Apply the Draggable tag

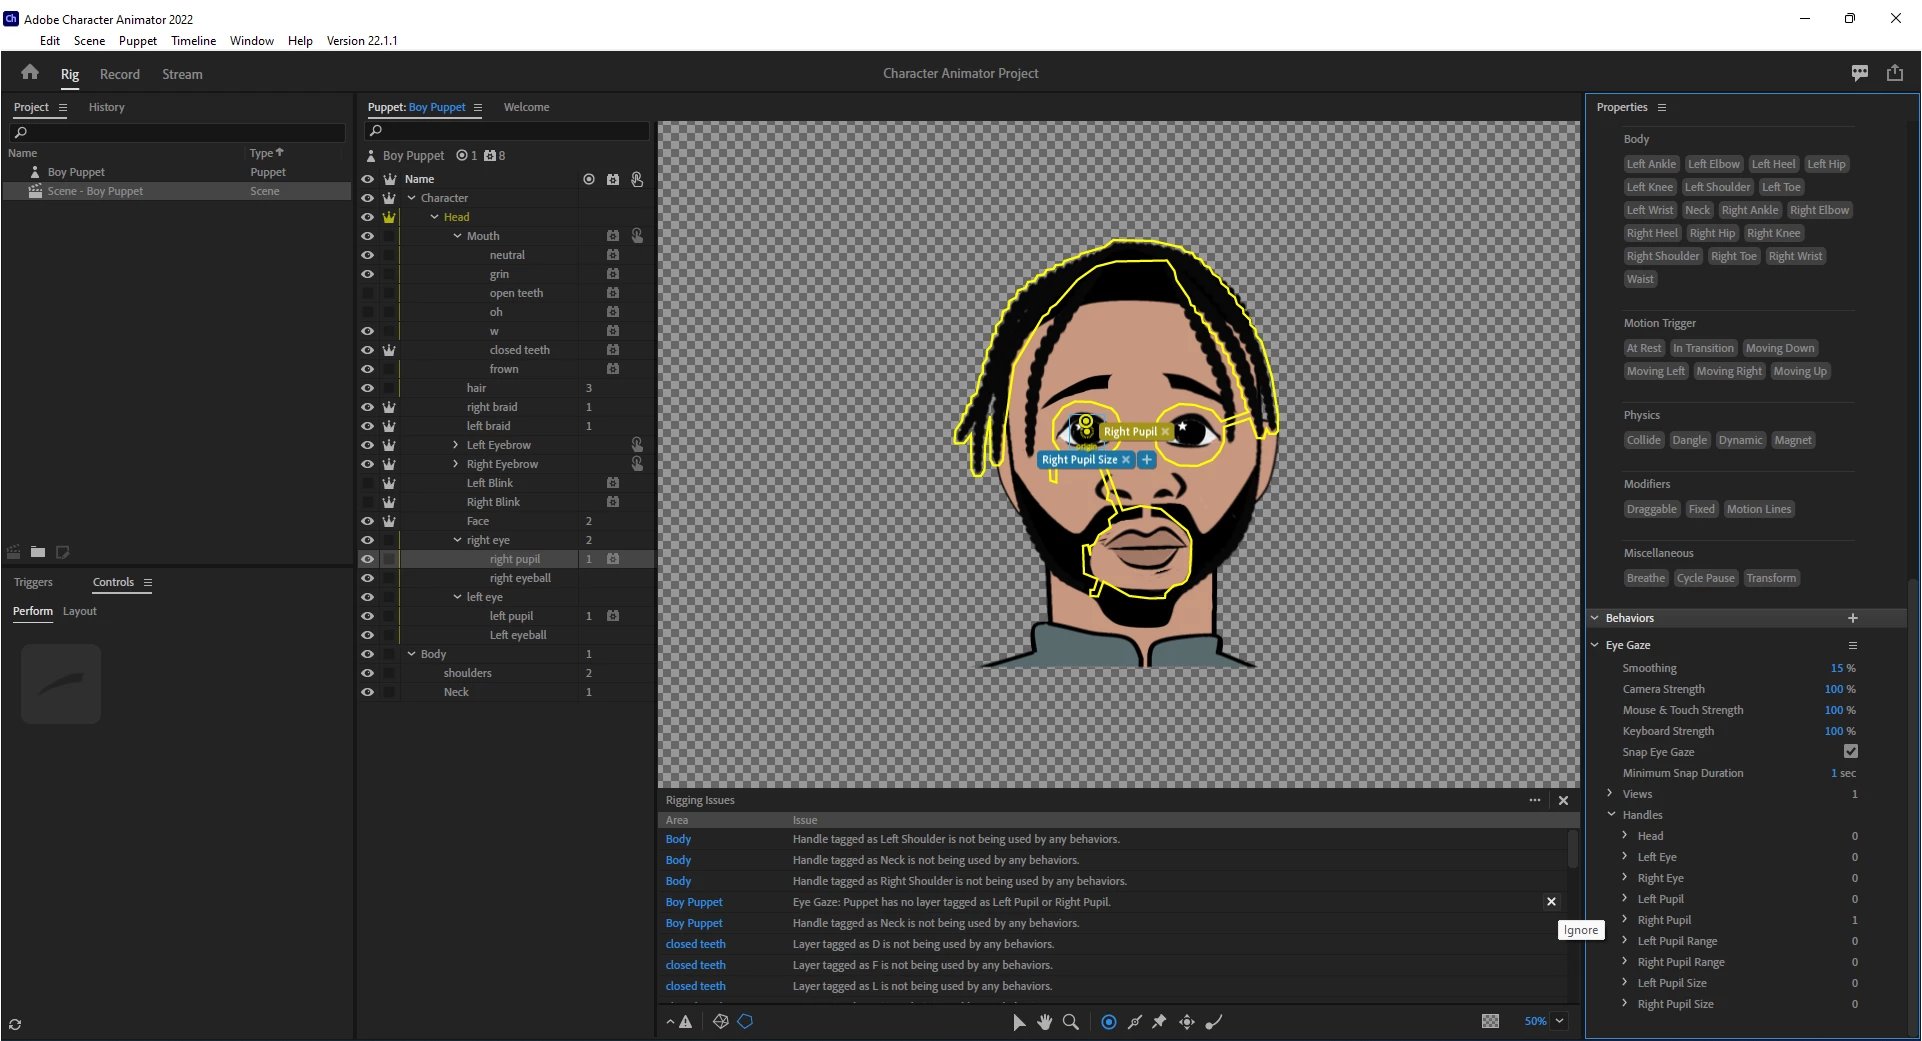point(1651,509)
